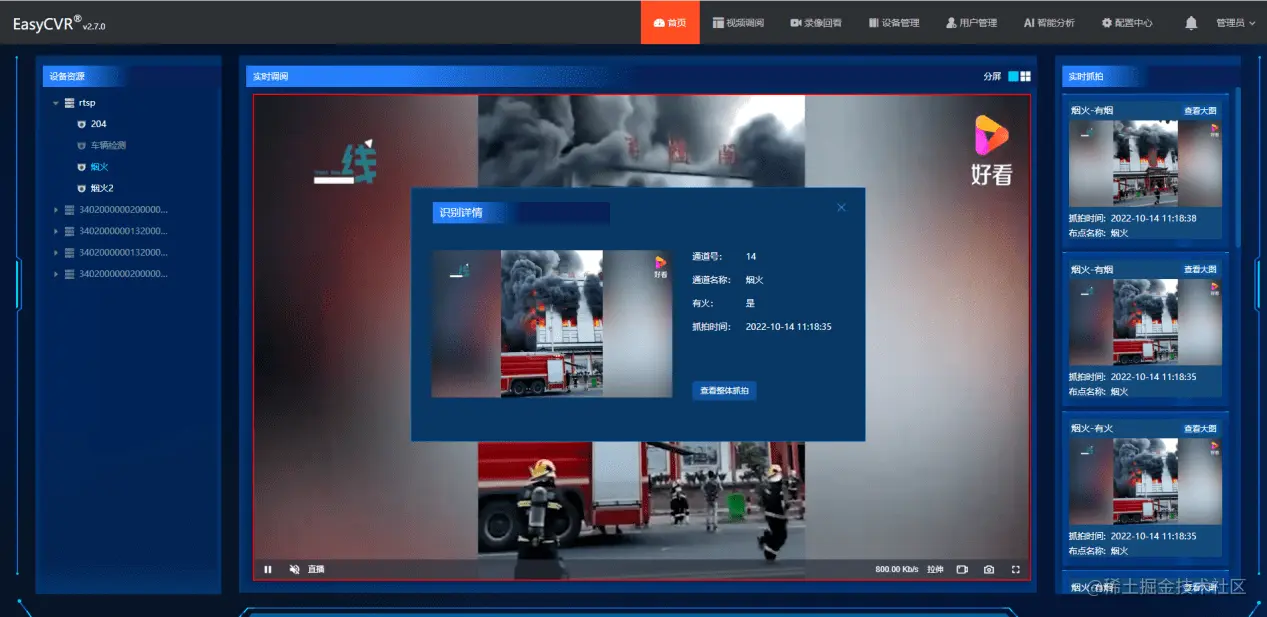
Task: Go to 录像回看 playback menu
Action: coord(816,22)
